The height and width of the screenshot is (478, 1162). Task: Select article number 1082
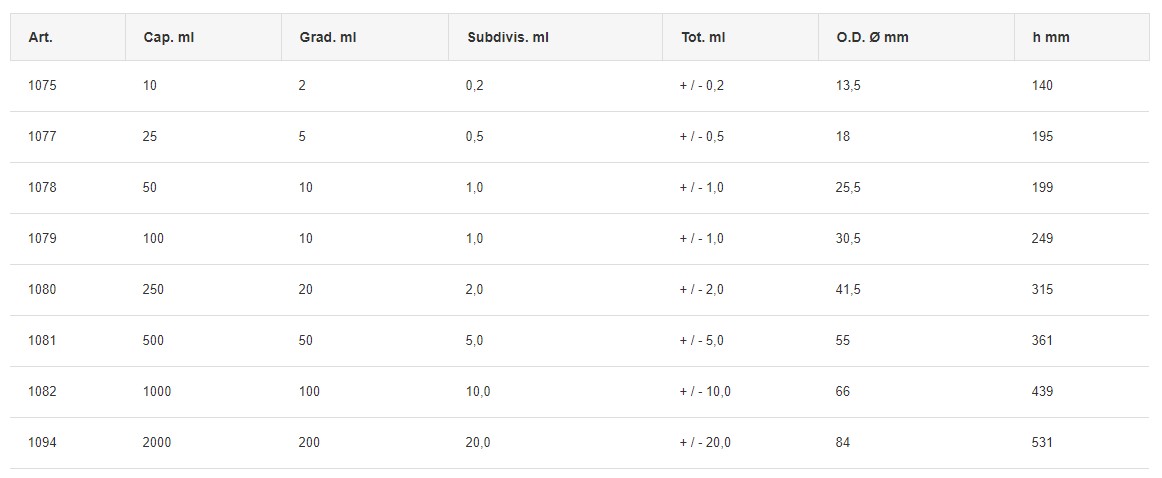pos(42,392)
